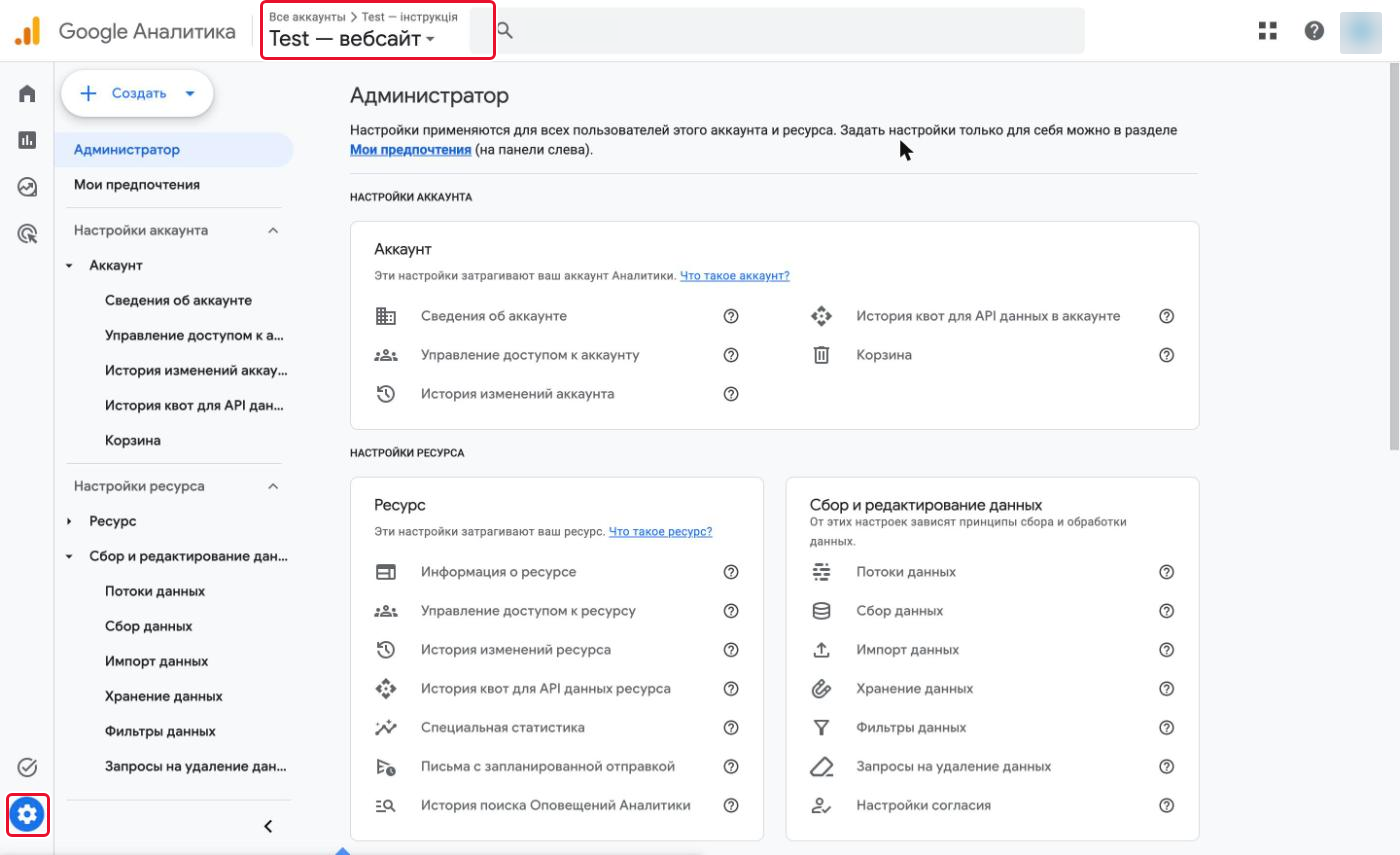Open the Test — вебсайт property selector
The image size is (1400, 855).
352,40
